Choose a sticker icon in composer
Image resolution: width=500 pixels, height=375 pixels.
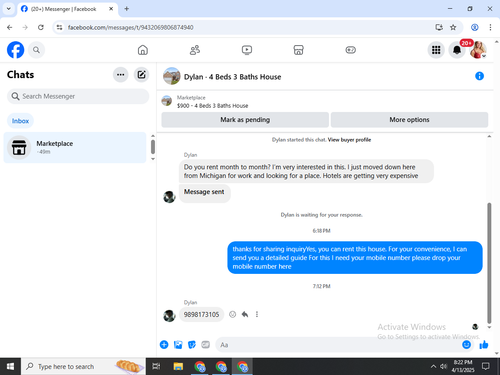coord(192,345)
